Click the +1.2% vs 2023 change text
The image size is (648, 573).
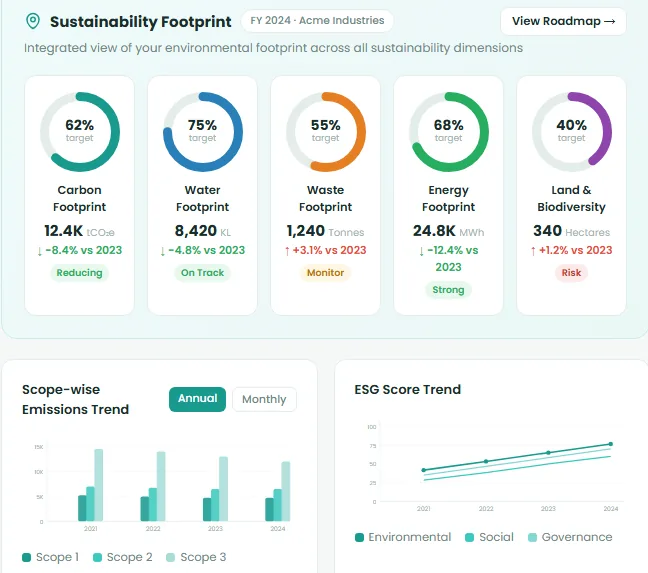pyautogui.click(x=572, y=250)
